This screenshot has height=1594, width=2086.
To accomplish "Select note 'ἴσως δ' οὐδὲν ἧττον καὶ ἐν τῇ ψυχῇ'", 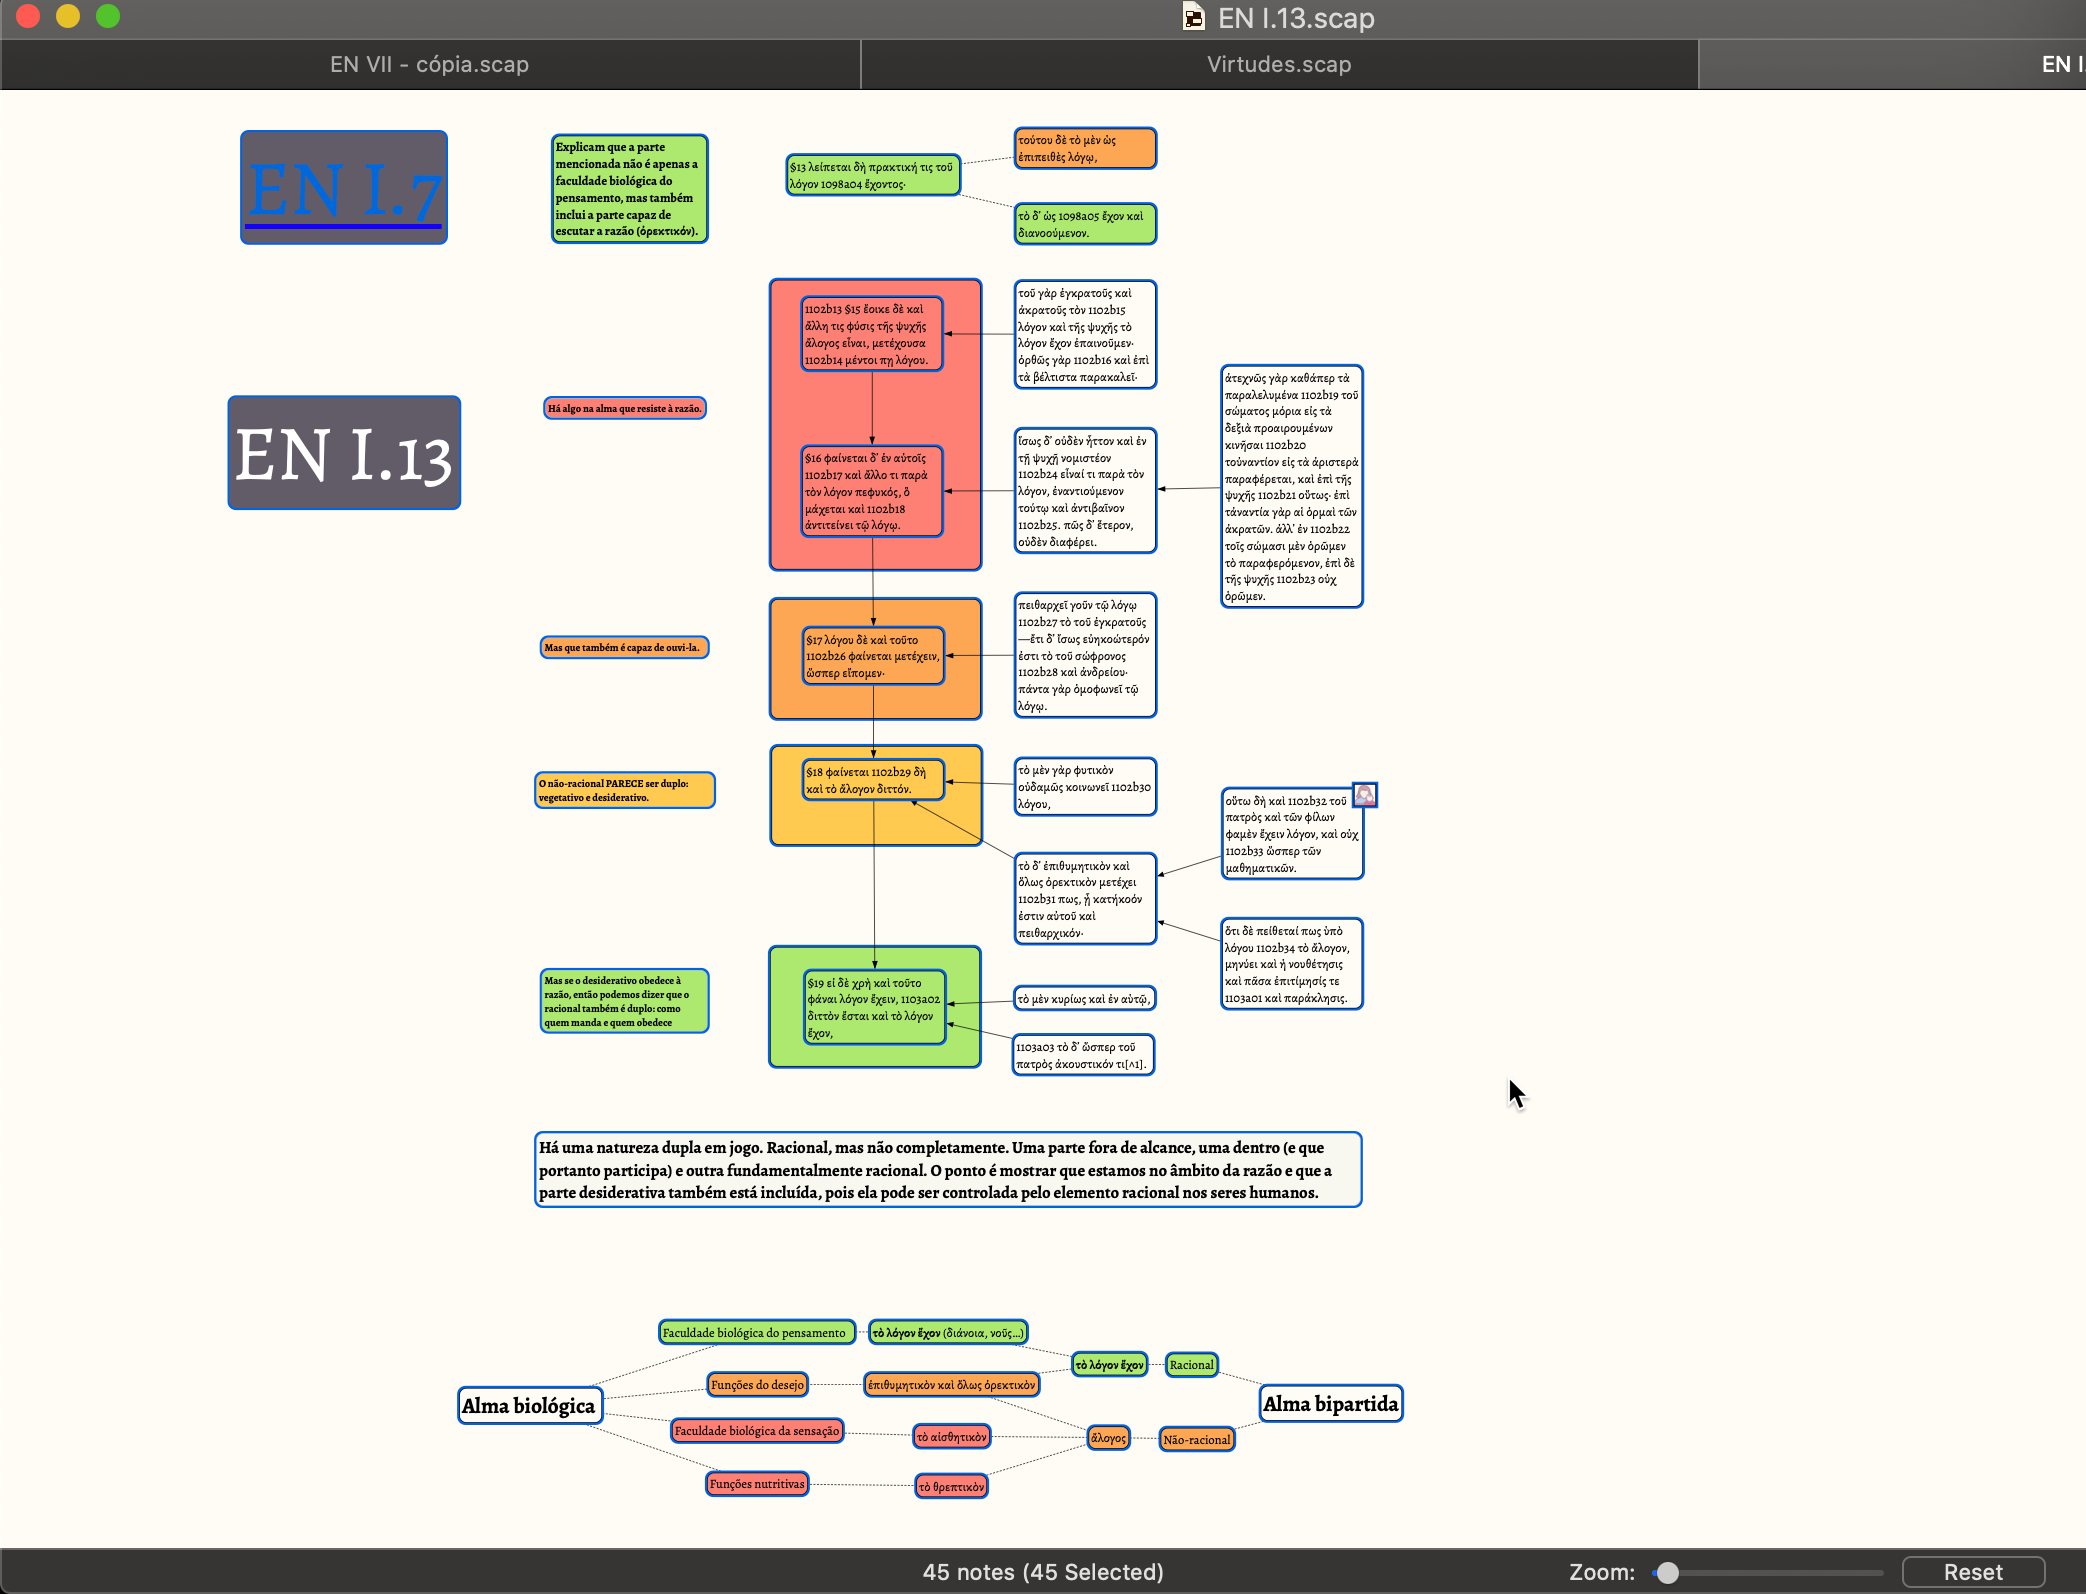I will pyautogui.click(x=1085, y=490).
